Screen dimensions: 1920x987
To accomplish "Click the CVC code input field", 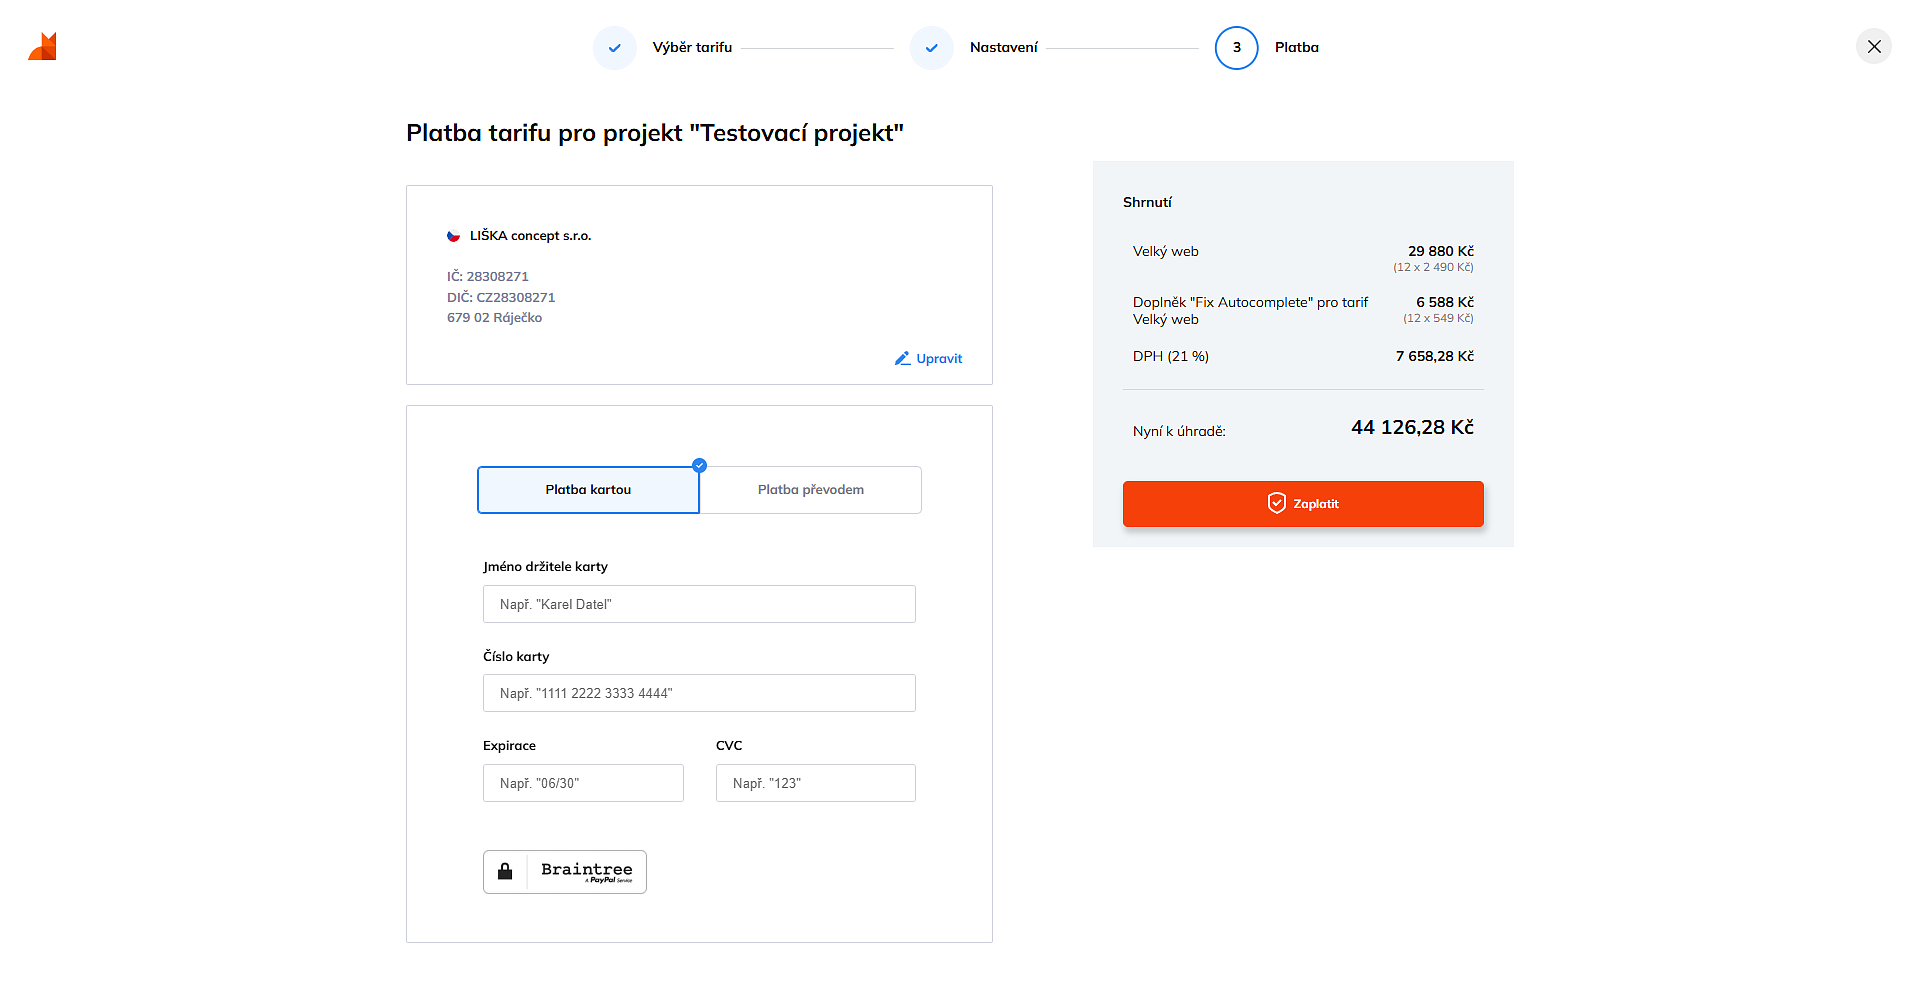I will click(815, 783).
